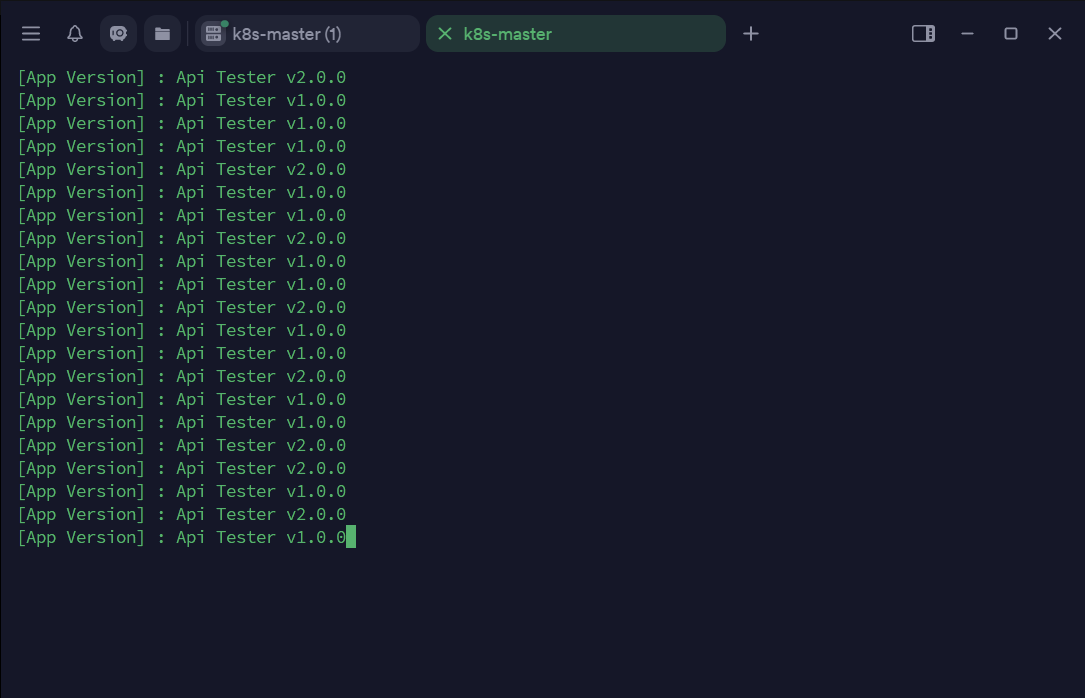The width and height of the screenshot is (1085, 698).
Task: Add a new tab with plus icon
Action: coord(751,34)
